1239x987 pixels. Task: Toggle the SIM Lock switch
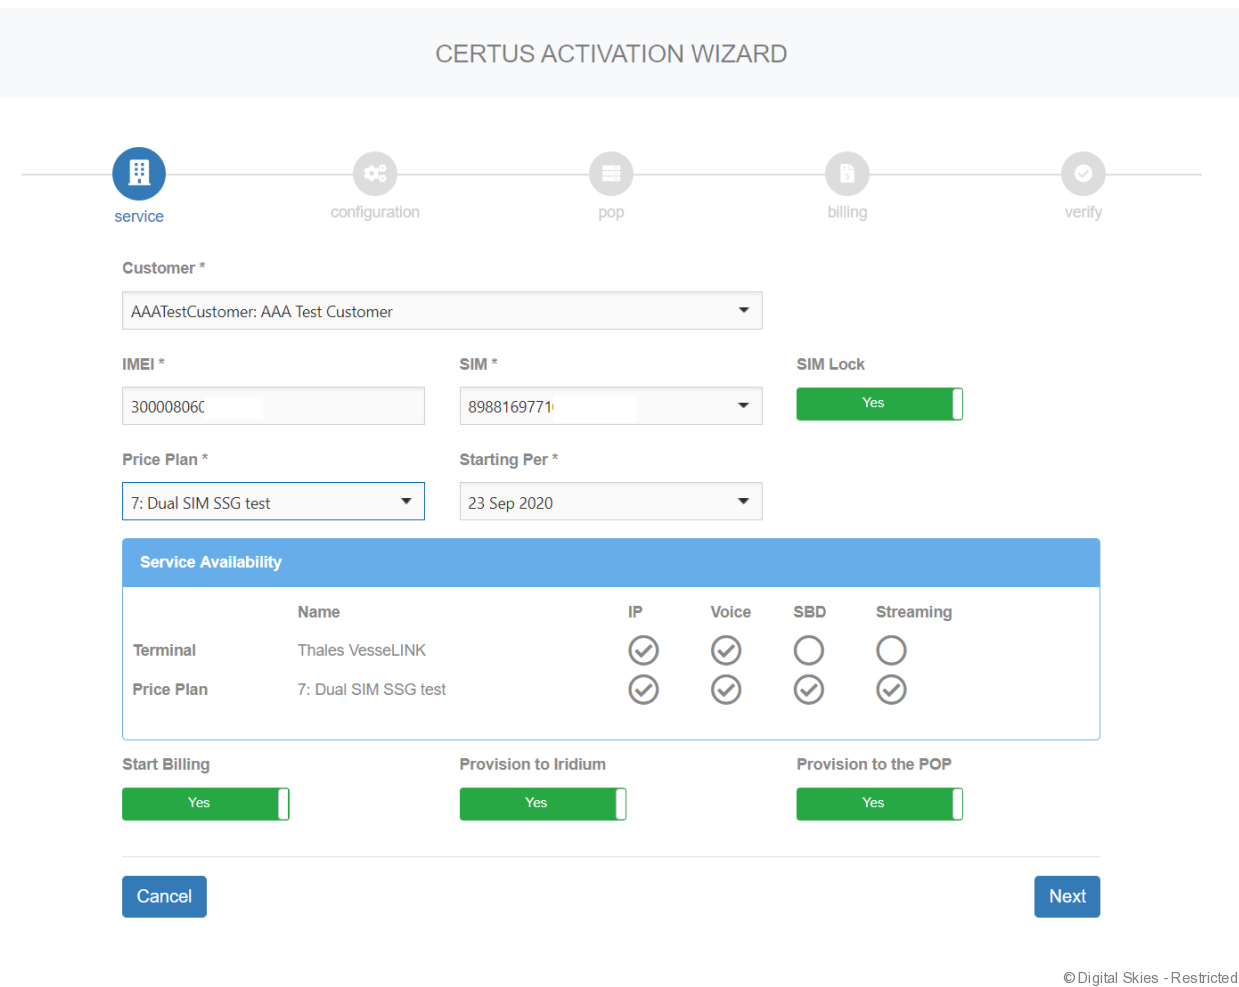879,404
